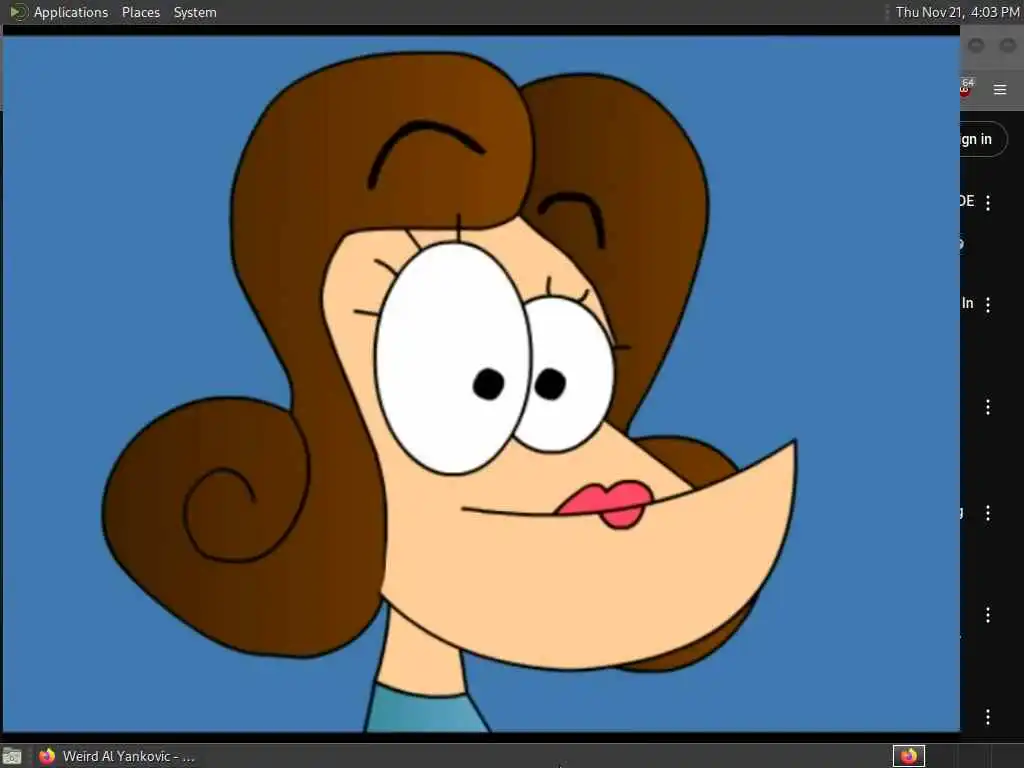Open the Firefox hamburger menu
Viewport: 1024px width, 768px height.
[x=1000, y=89]
